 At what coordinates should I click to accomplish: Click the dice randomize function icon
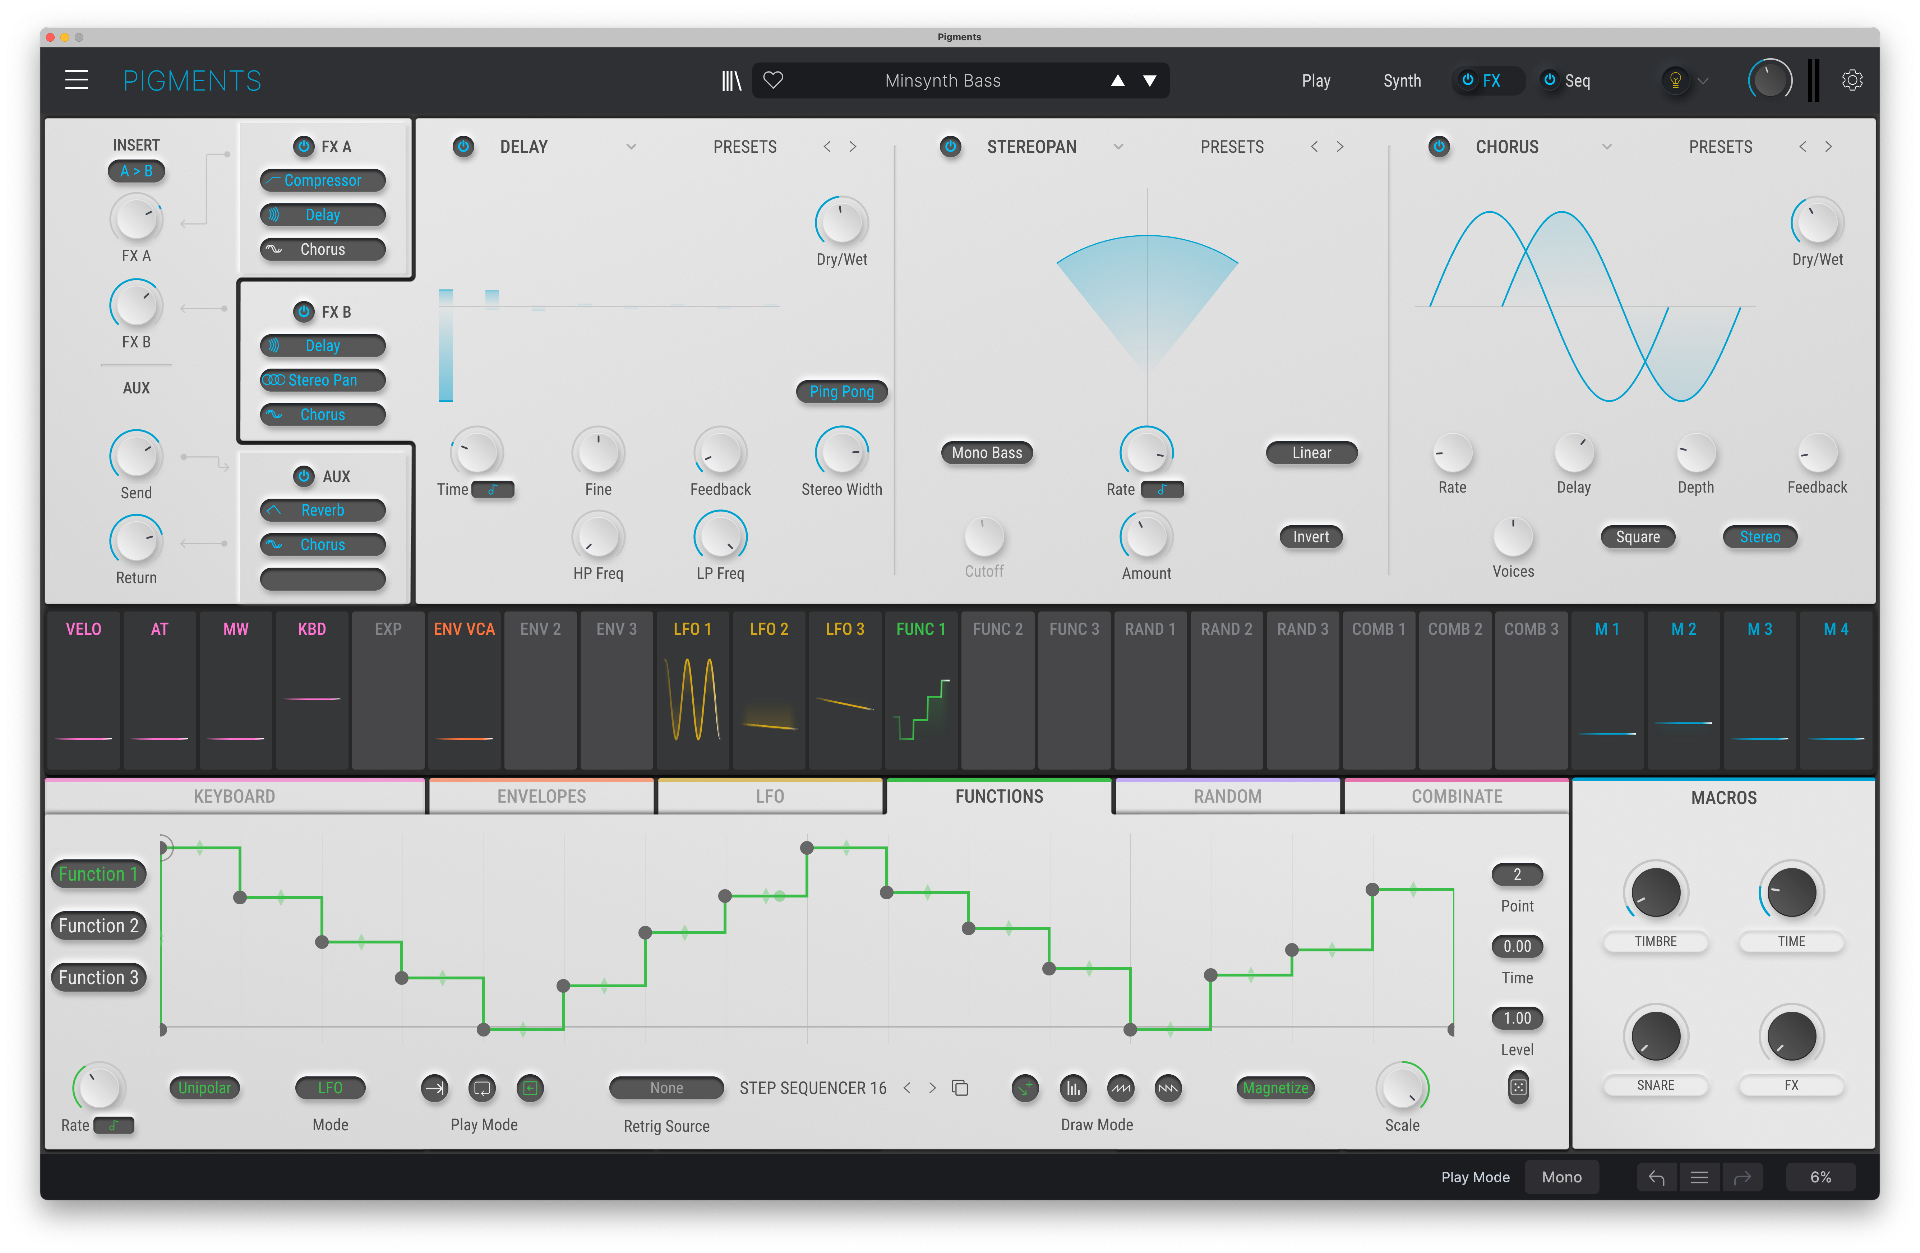(x=1518, y=1087)
